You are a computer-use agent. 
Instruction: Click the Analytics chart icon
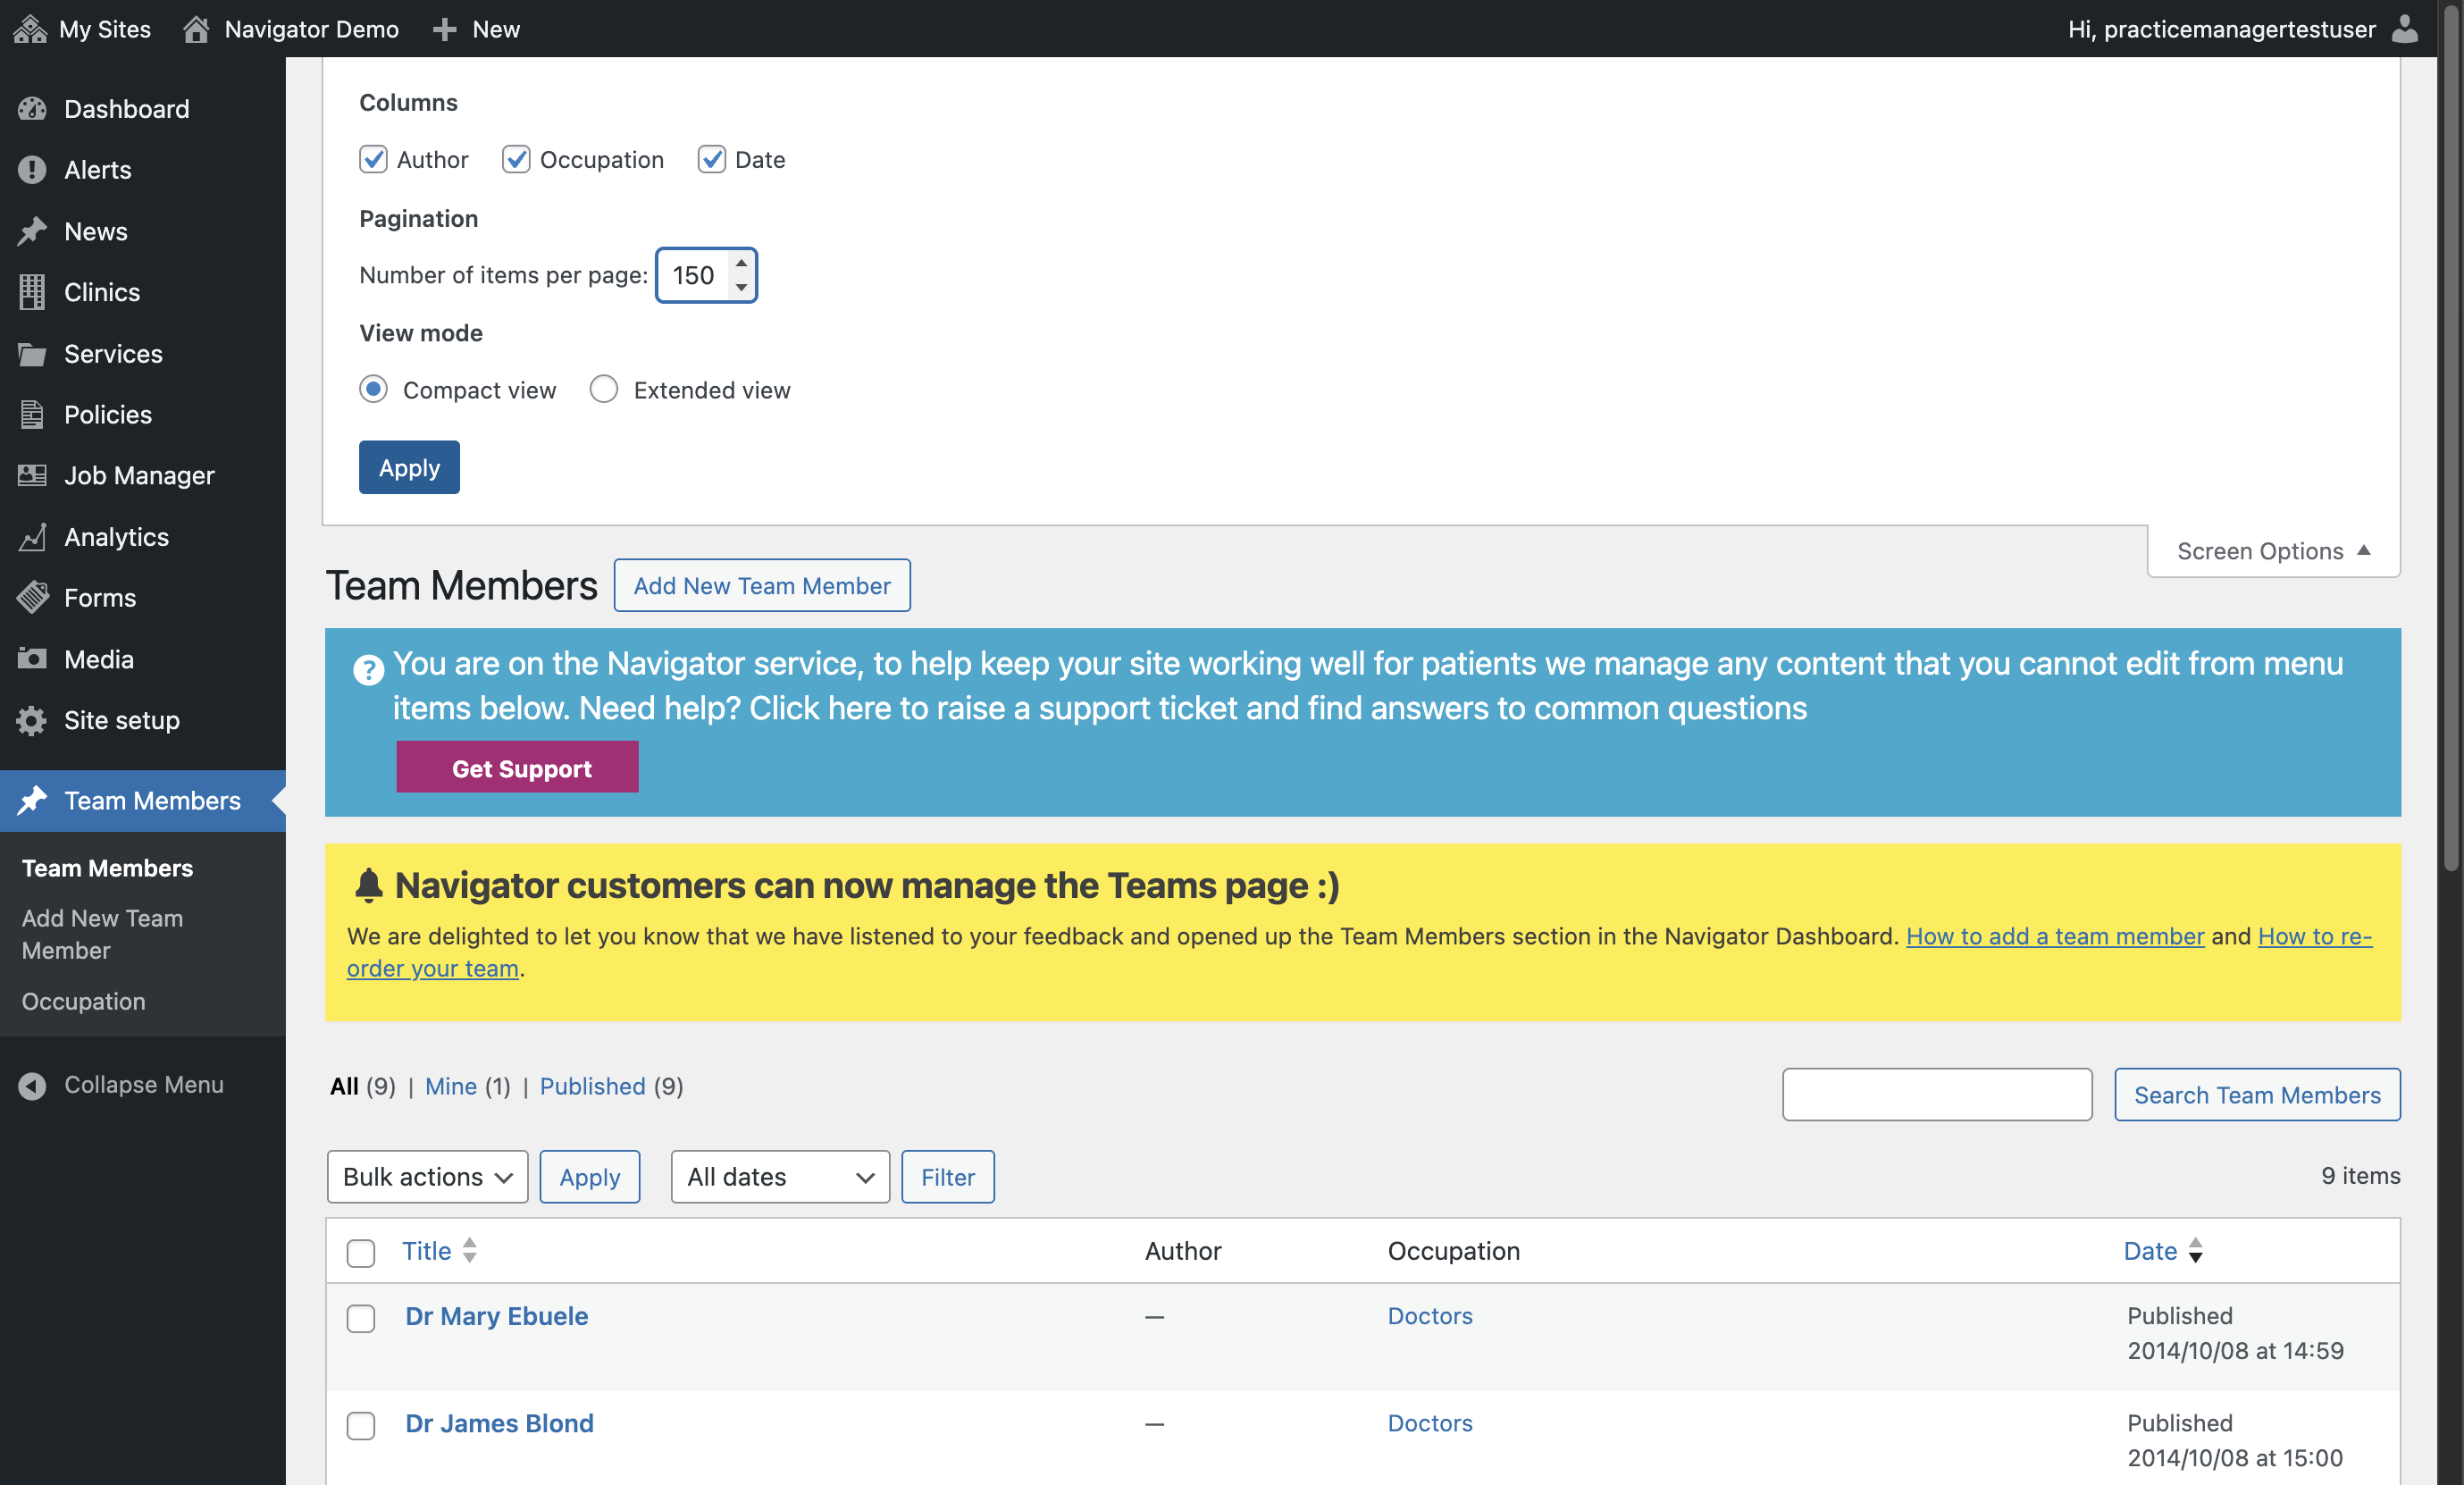(32, 537)
